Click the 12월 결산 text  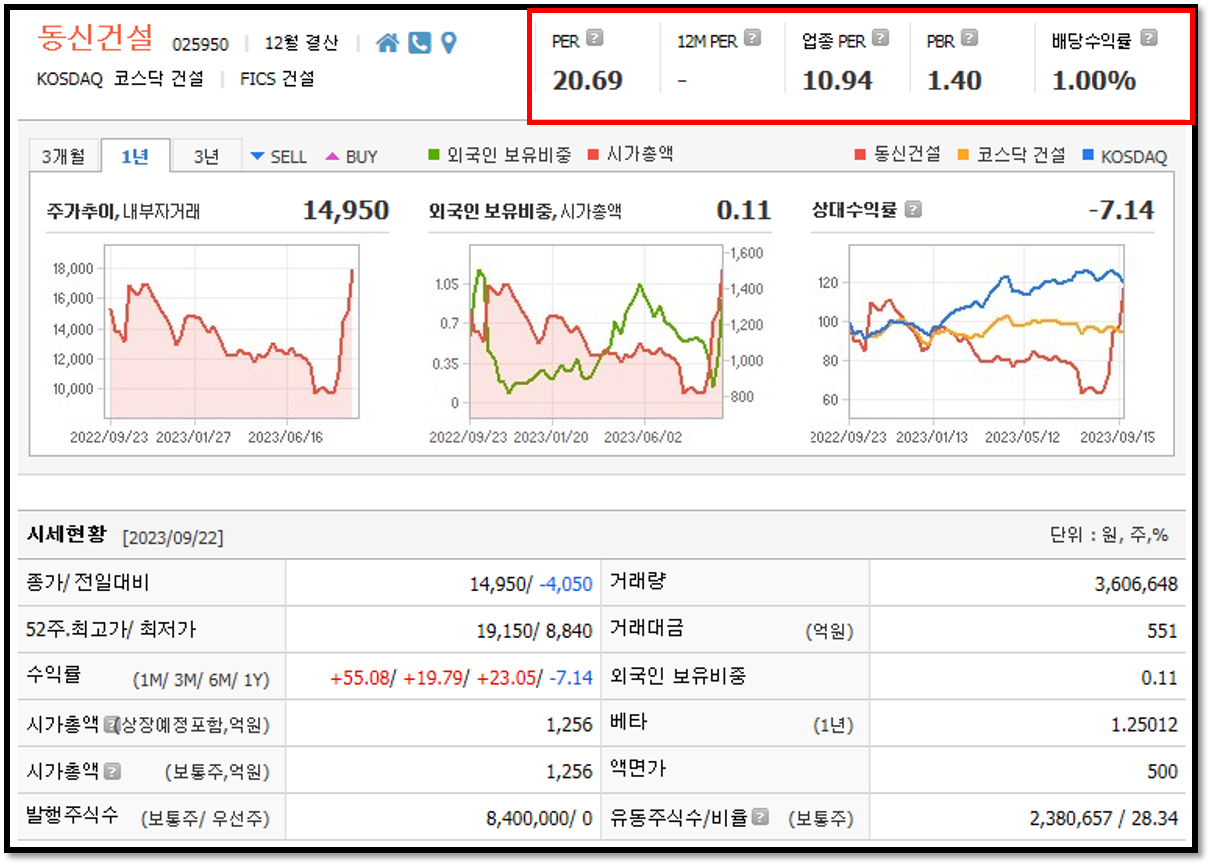point(301,43)
